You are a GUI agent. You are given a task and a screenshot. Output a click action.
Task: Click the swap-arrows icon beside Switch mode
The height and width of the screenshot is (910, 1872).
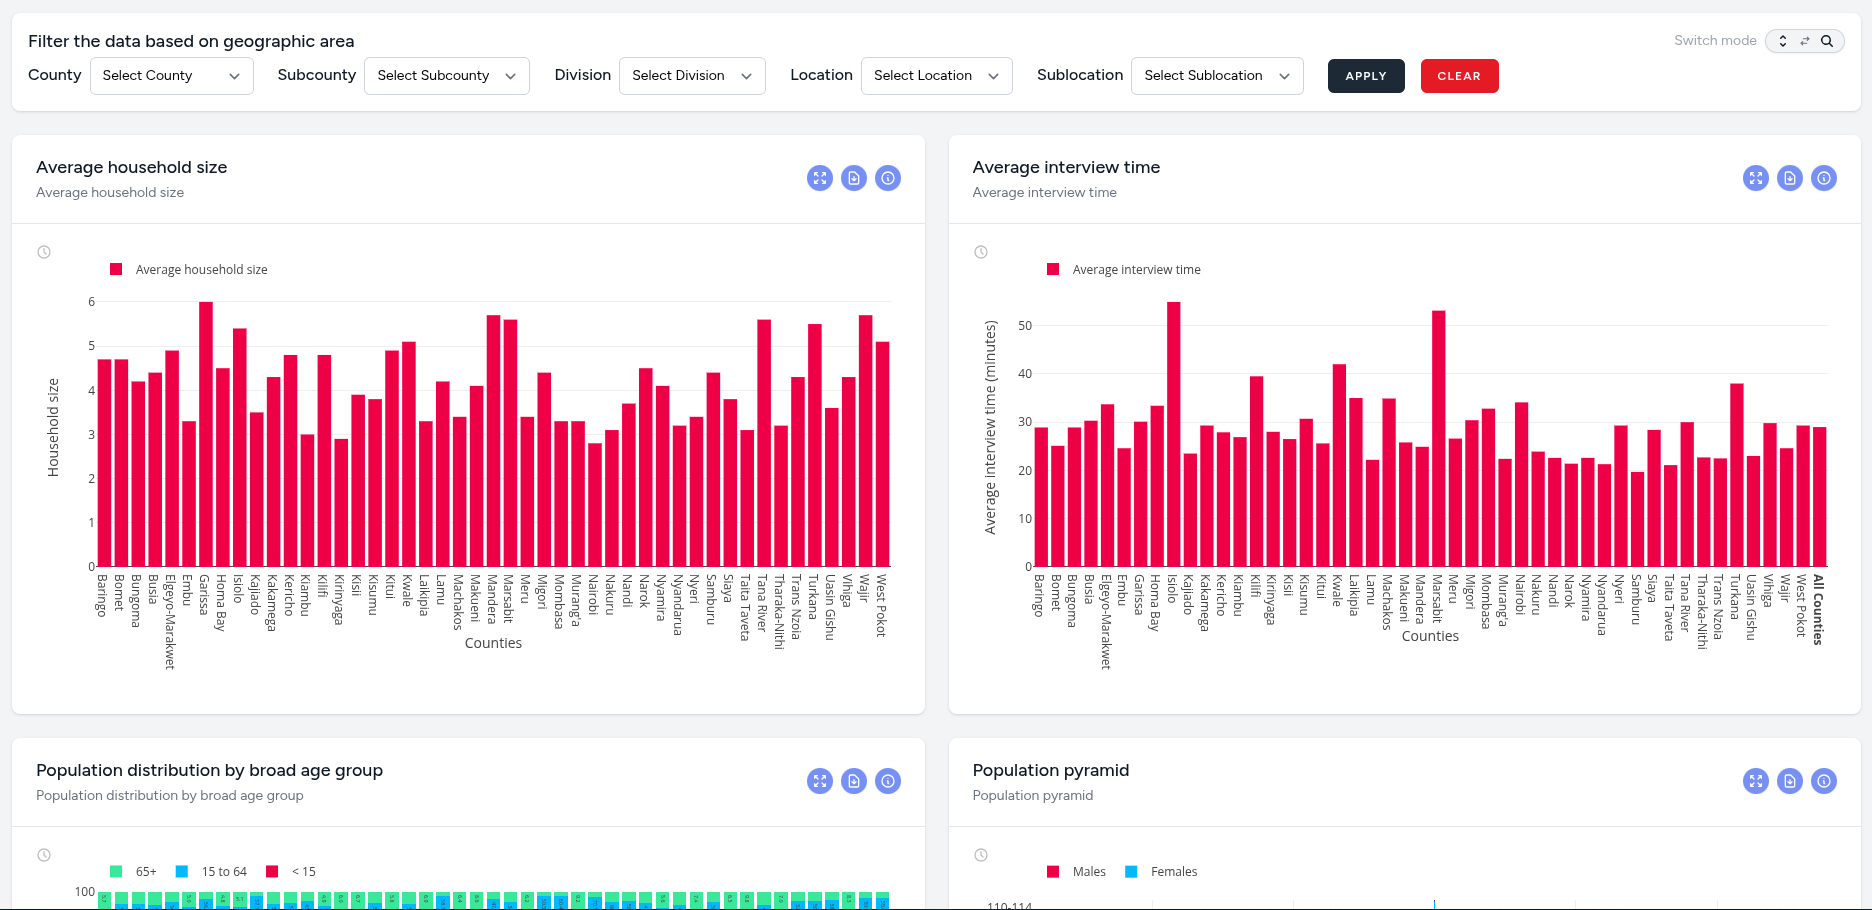click(1805, 41)
